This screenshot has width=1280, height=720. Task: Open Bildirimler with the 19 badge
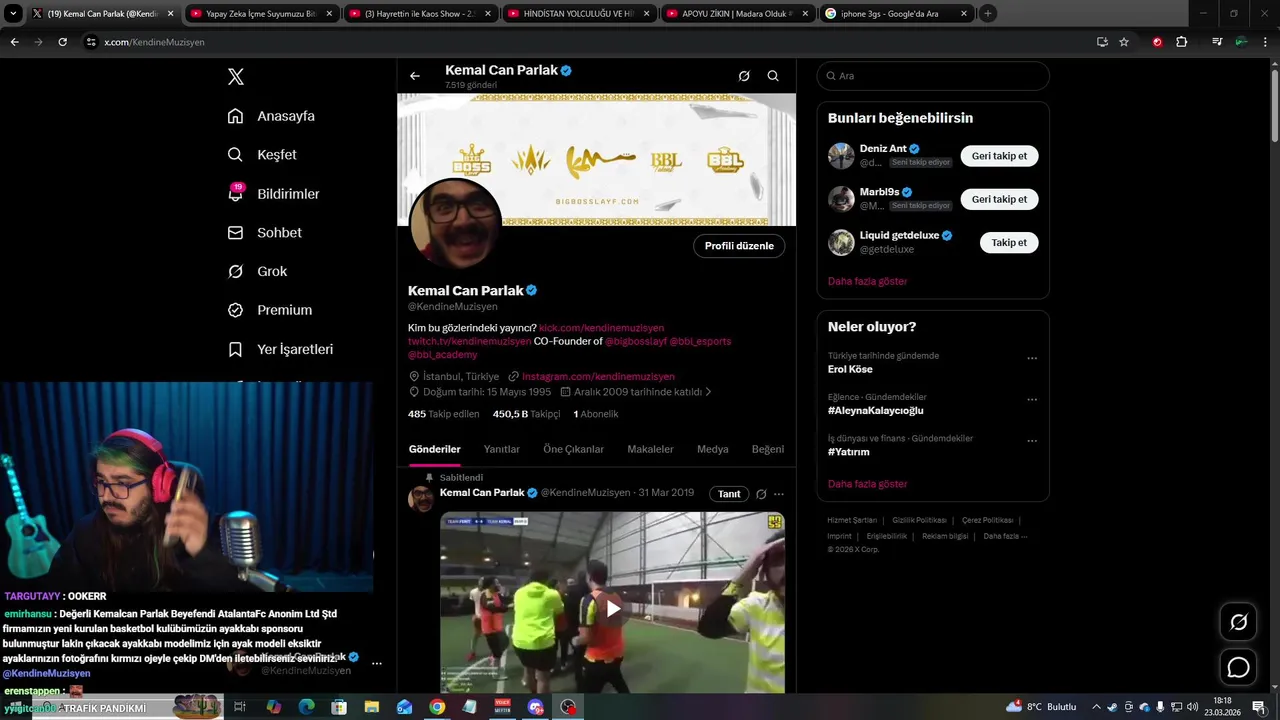coord(273,194)
